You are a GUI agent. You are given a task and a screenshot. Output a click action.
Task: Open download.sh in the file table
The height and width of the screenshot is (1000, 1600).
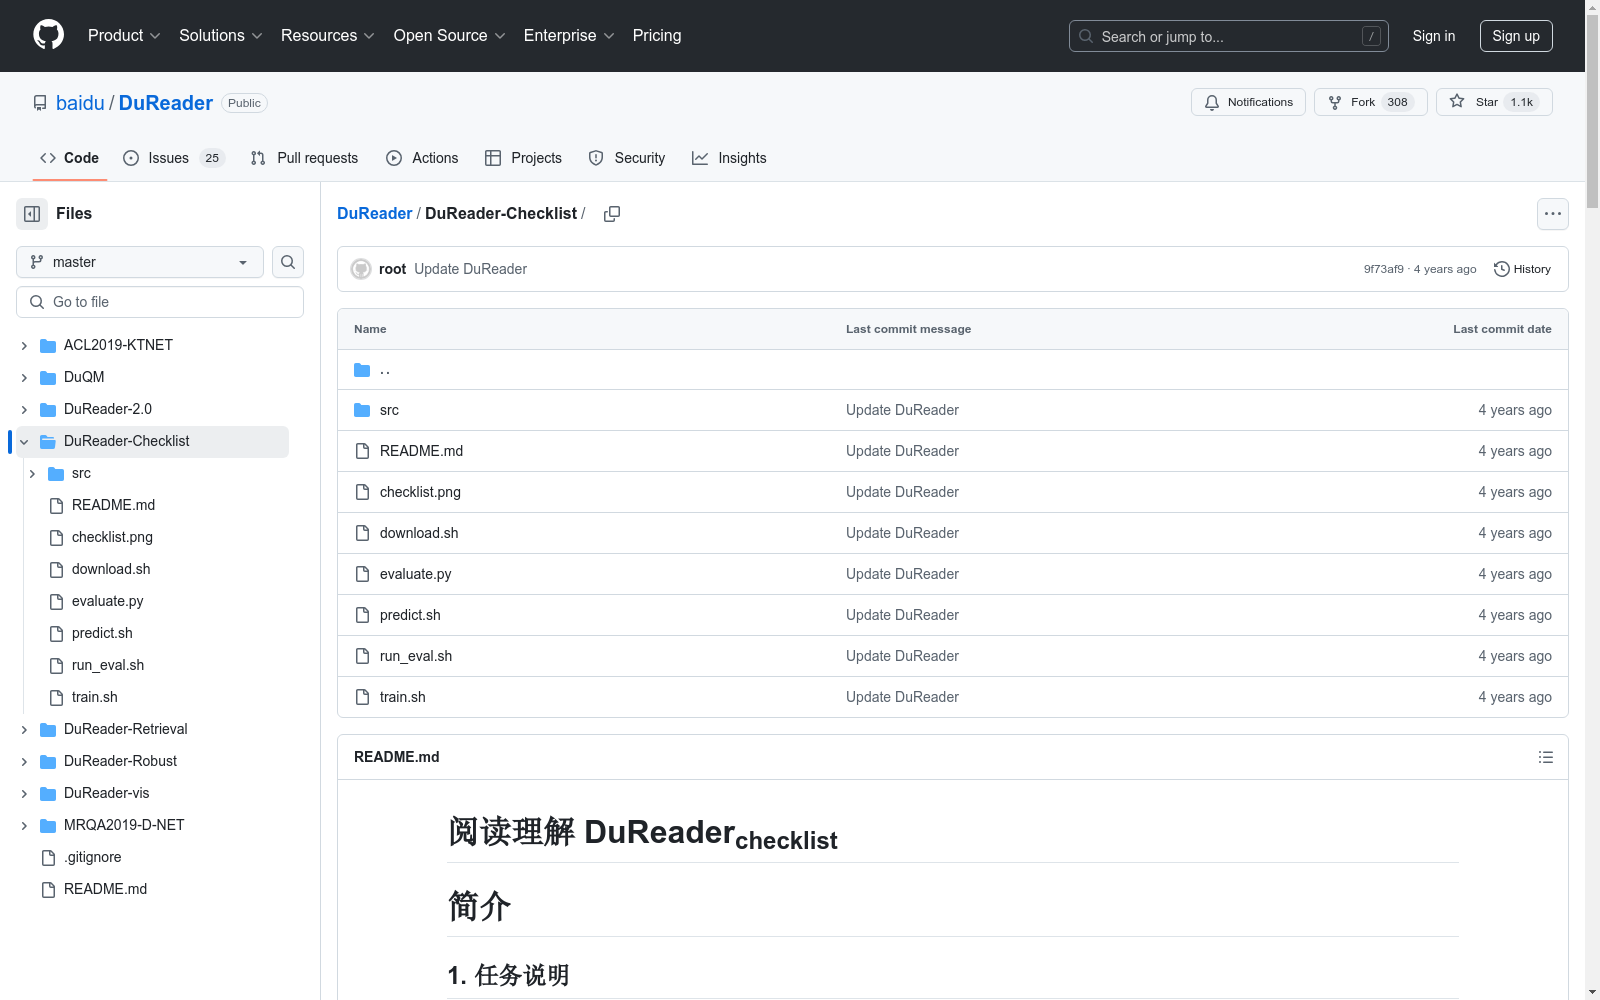pyautogui.click(x=419, y=533)
